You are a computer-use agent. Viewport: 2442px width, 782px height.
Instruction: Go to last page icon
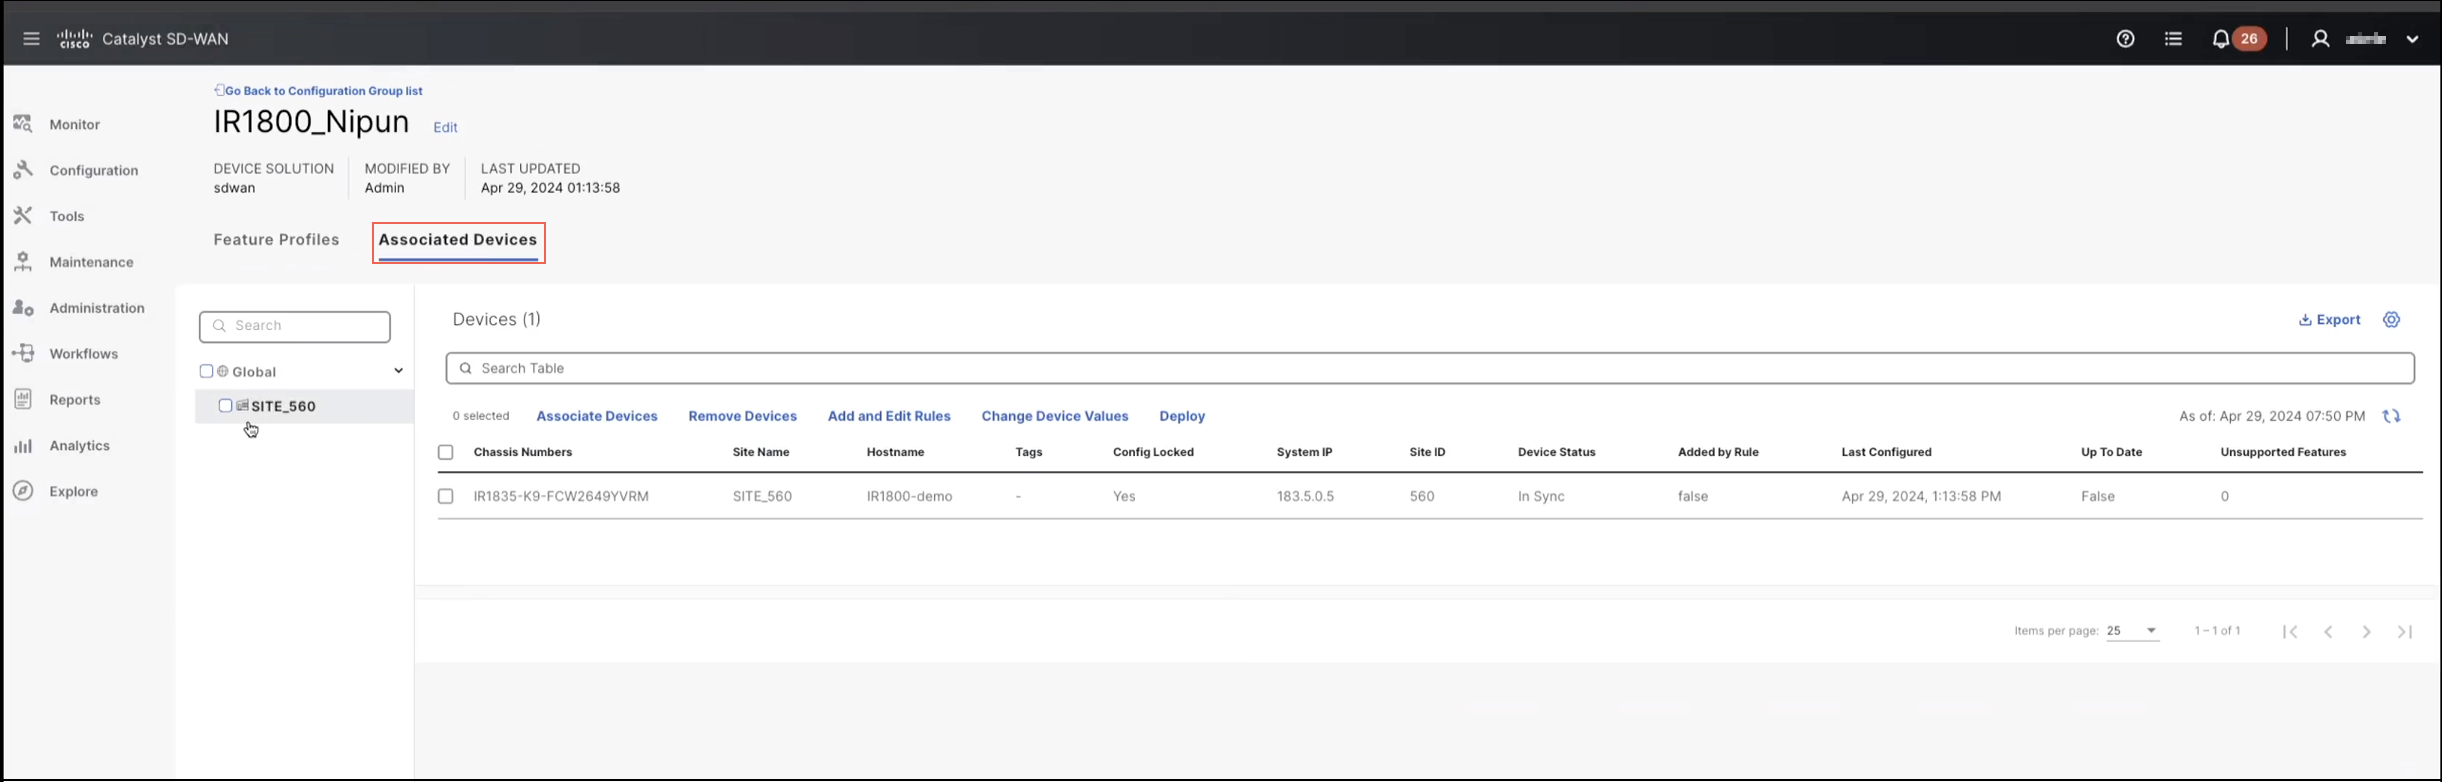2405,631
